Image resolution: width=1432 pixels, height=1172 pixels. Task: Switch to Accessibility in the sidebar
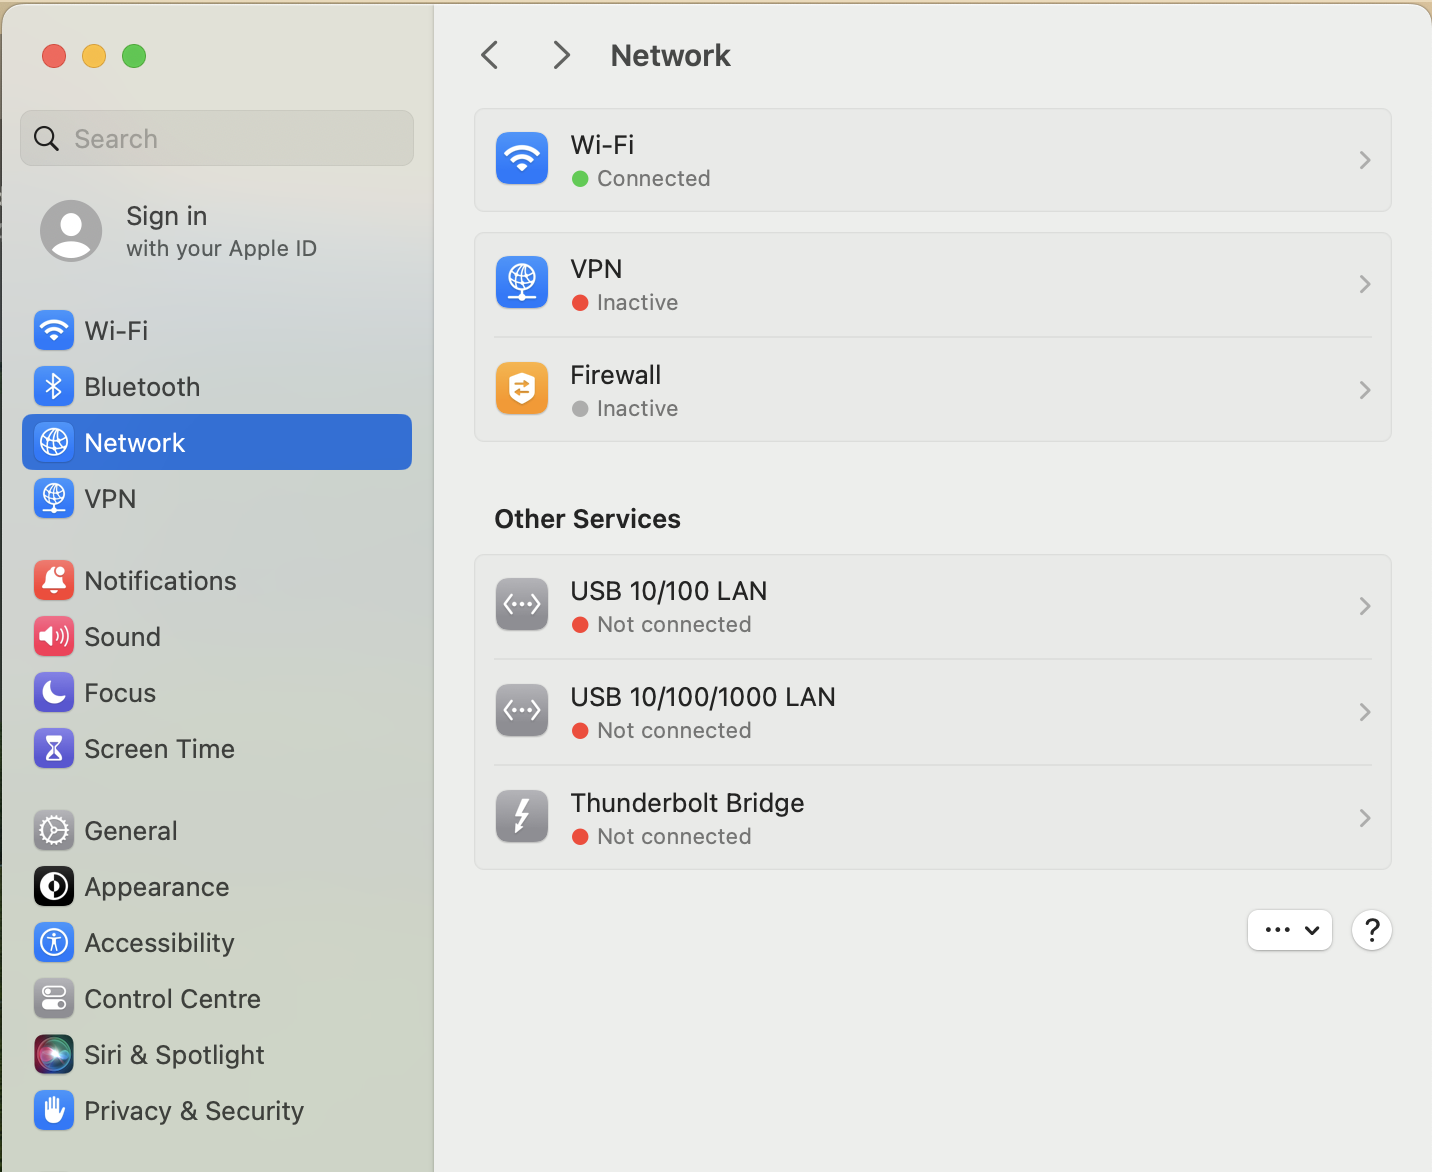click(159, 943)
